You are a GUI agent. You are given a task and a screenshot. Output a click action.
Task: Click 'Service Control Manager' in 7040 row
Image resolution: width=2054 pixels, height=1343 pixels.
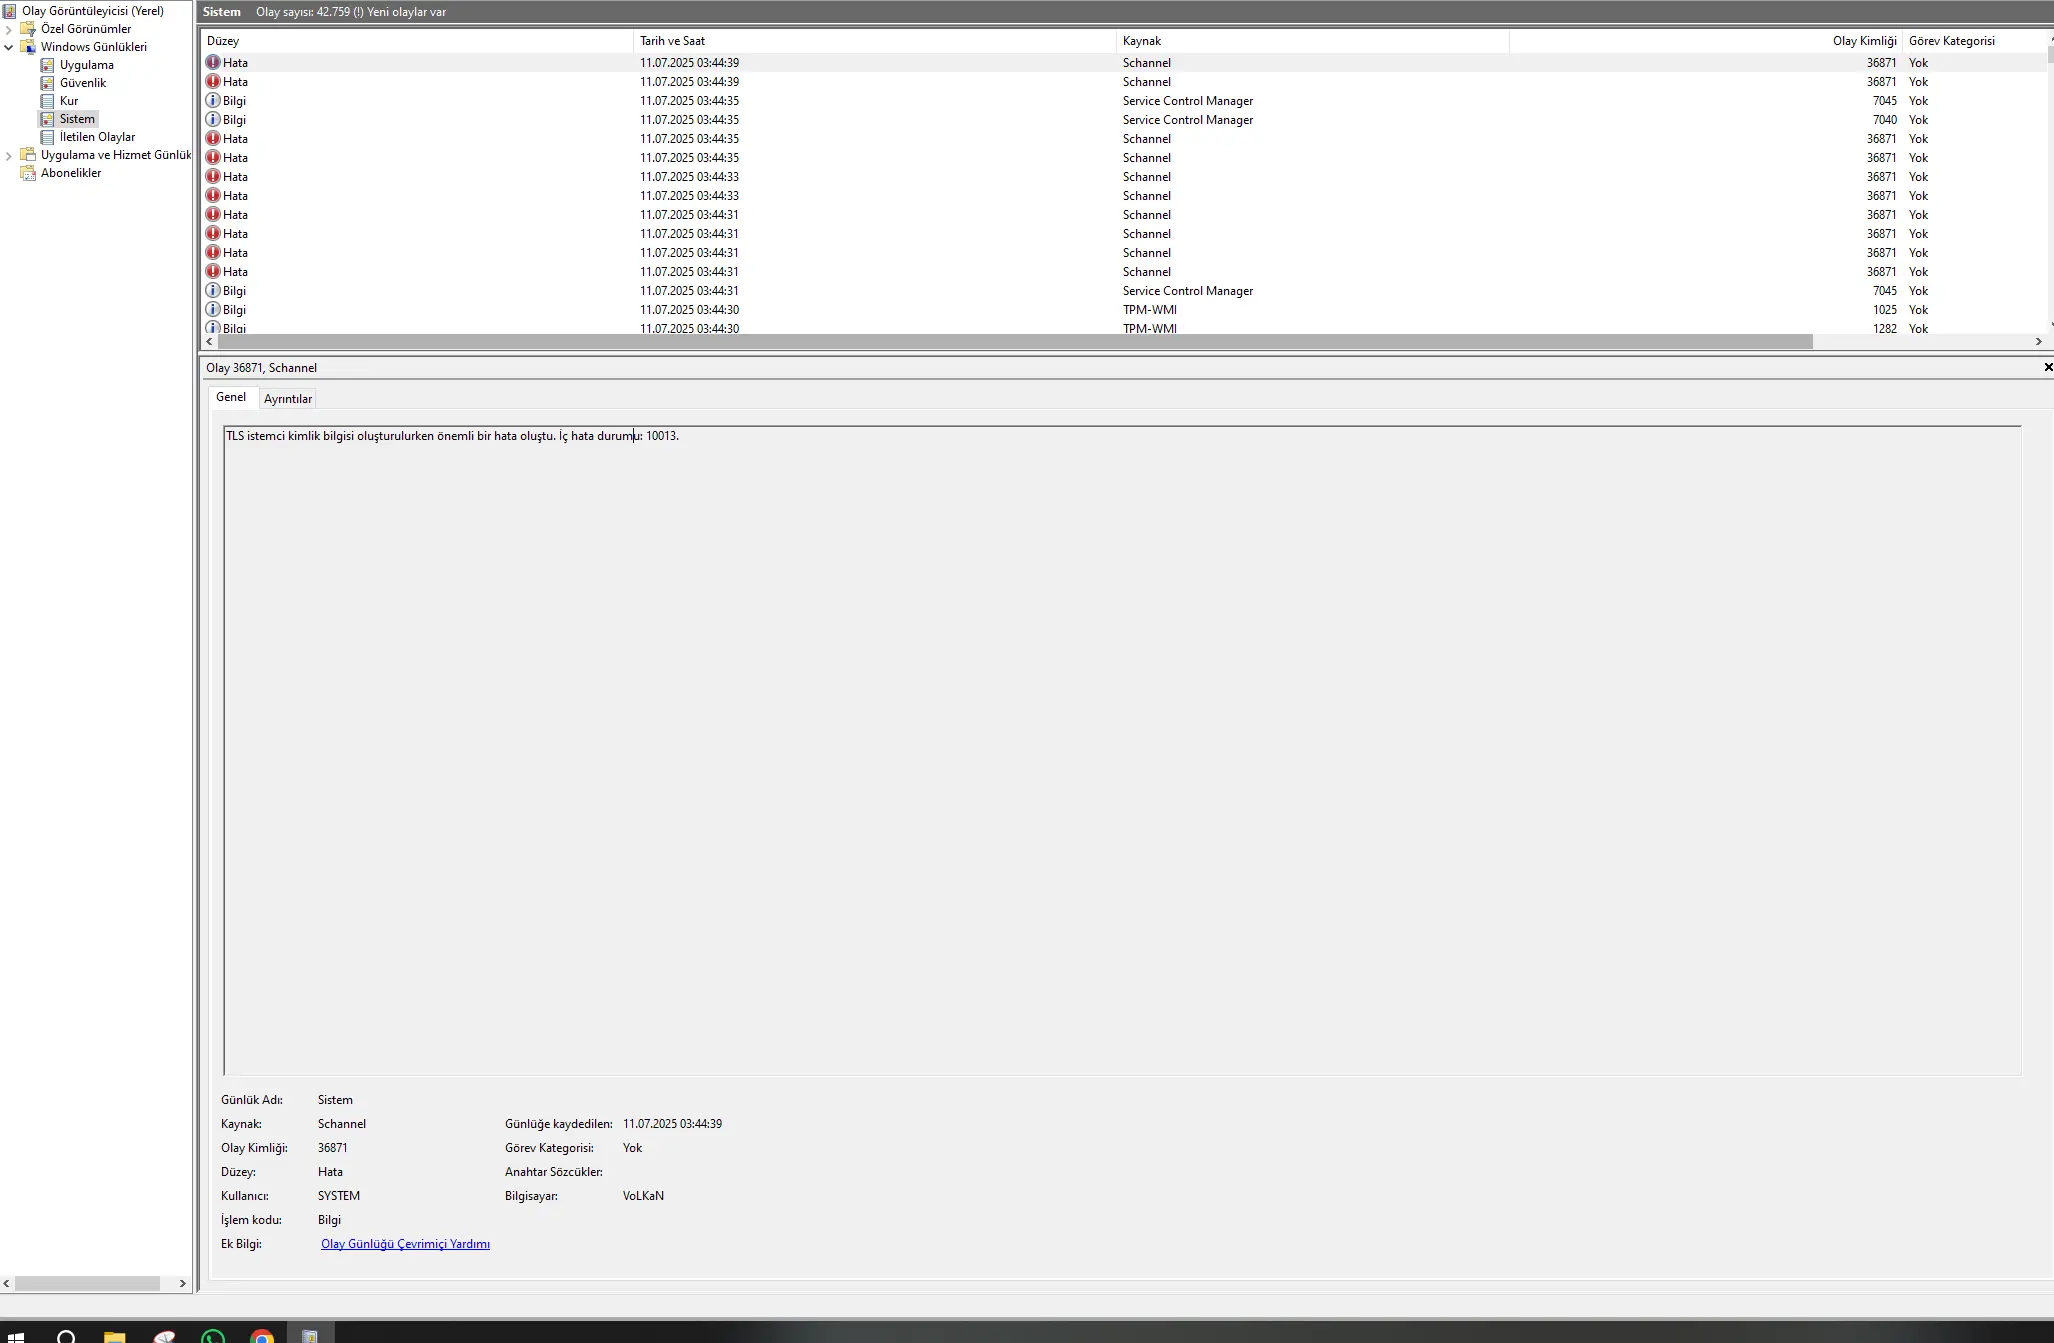click(1188, 120)
